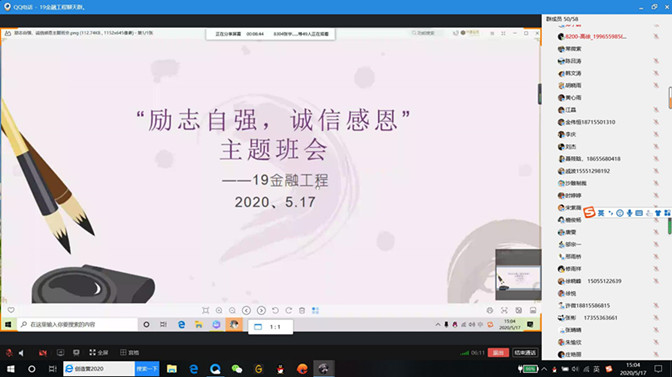Open the QQ penguin taskbar icon
672x377 pixels.
click(x=280, y=368)
